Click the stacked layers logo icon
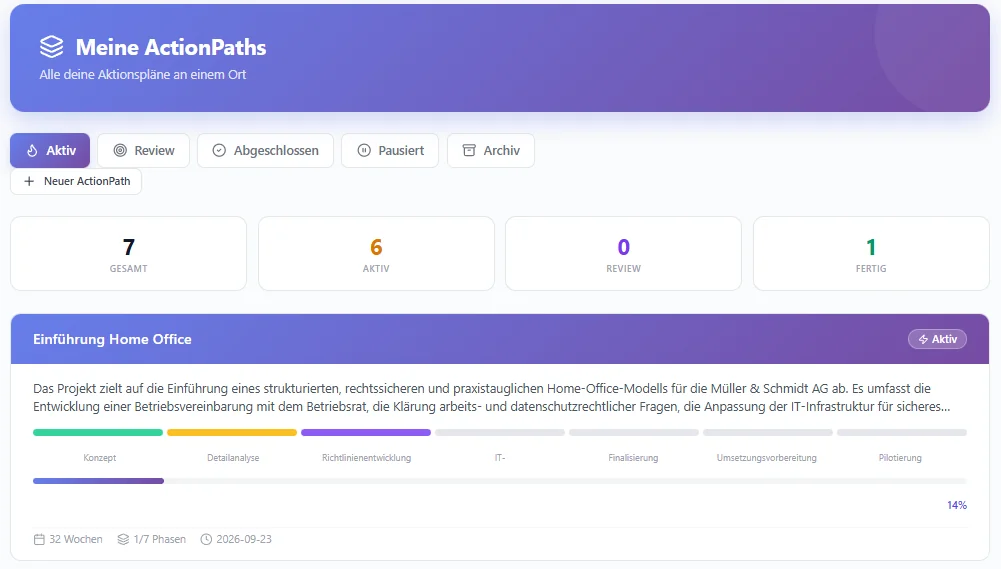This screenshot has width=1001, height=569. (51, 47)
